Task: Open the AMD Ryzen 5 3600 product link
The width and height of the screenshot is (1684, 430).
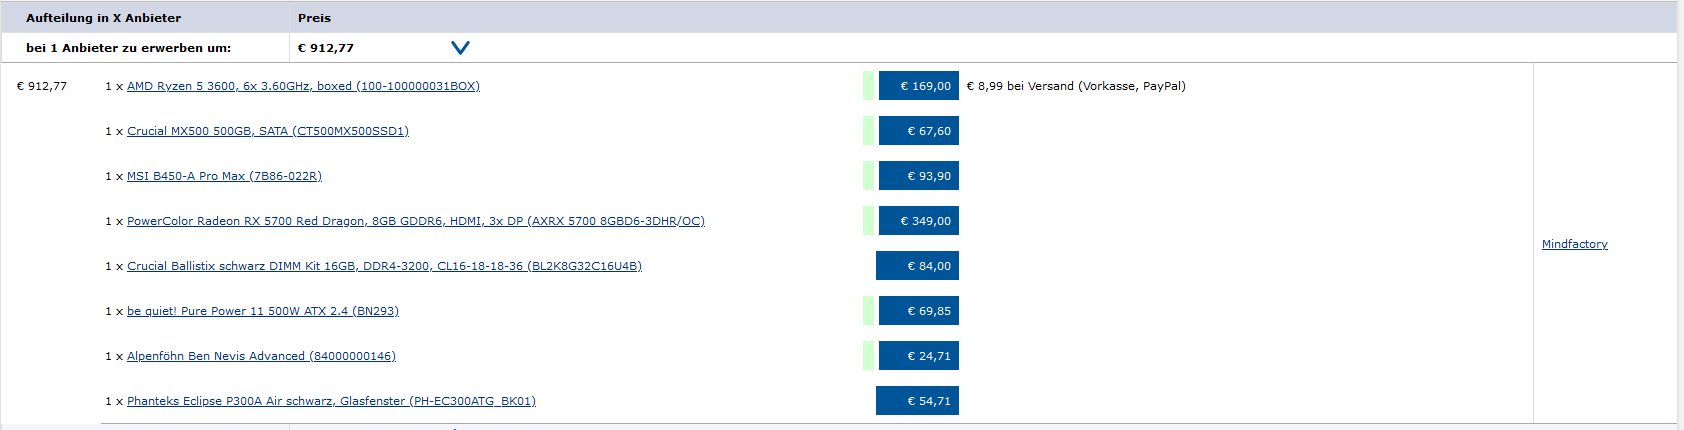Action: [303, 86]
